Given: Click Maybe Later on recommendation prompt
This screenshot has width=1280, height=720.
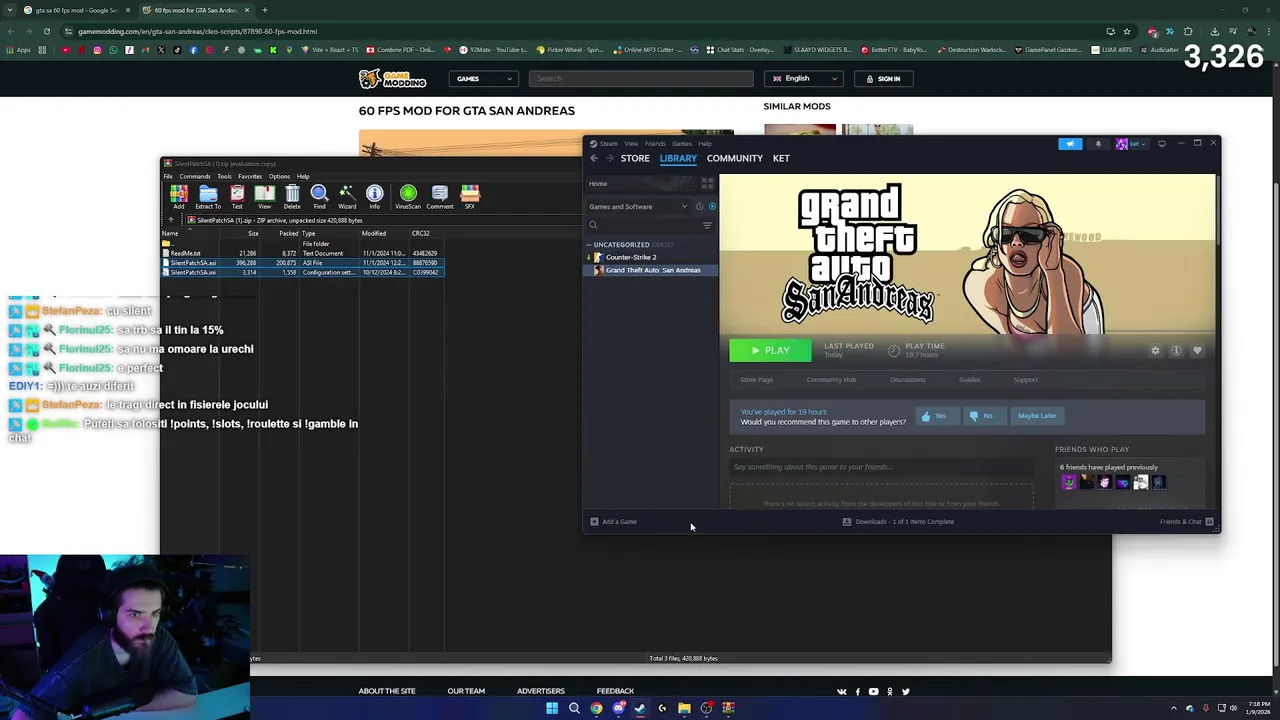Looking at the screenshot, I should 1037,416.
